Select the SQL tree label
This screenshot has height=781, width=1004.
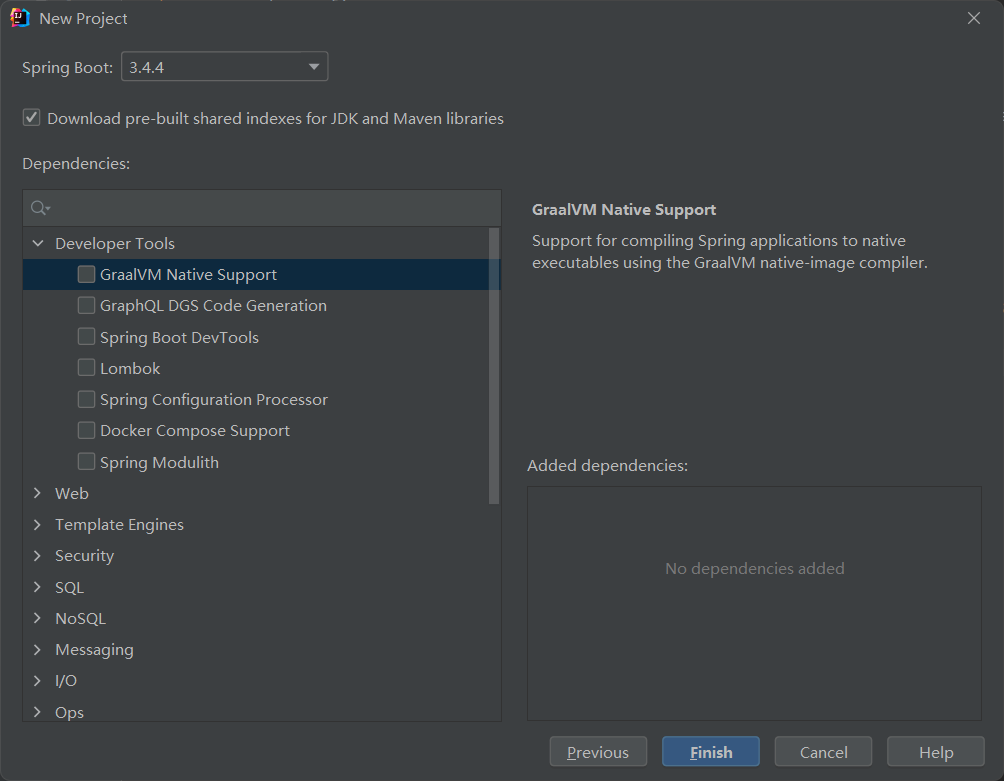(x=69, y=588)
